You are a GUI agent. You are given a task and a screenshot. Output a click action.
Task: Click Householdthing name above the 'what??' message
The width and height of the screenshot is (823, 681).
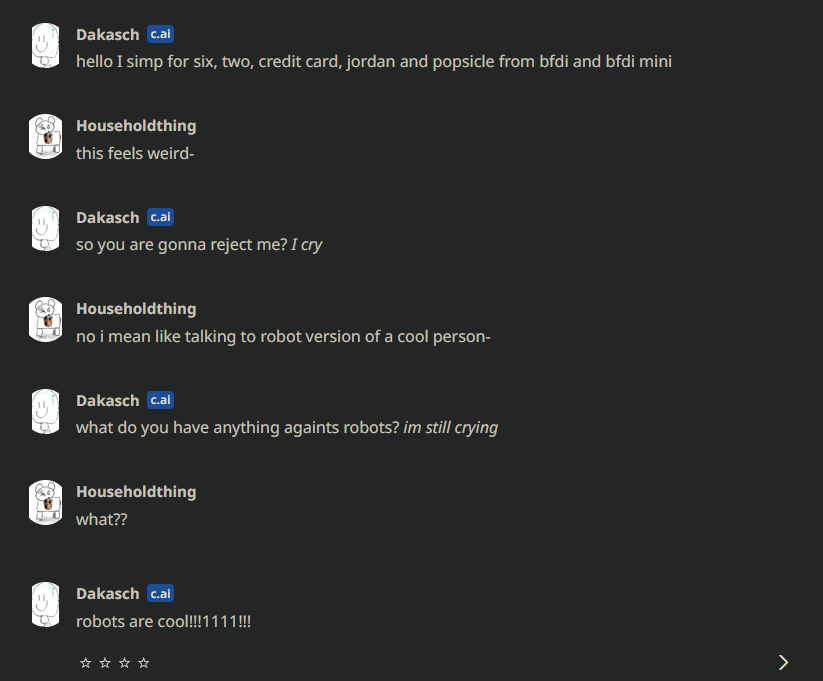[136, 492]
